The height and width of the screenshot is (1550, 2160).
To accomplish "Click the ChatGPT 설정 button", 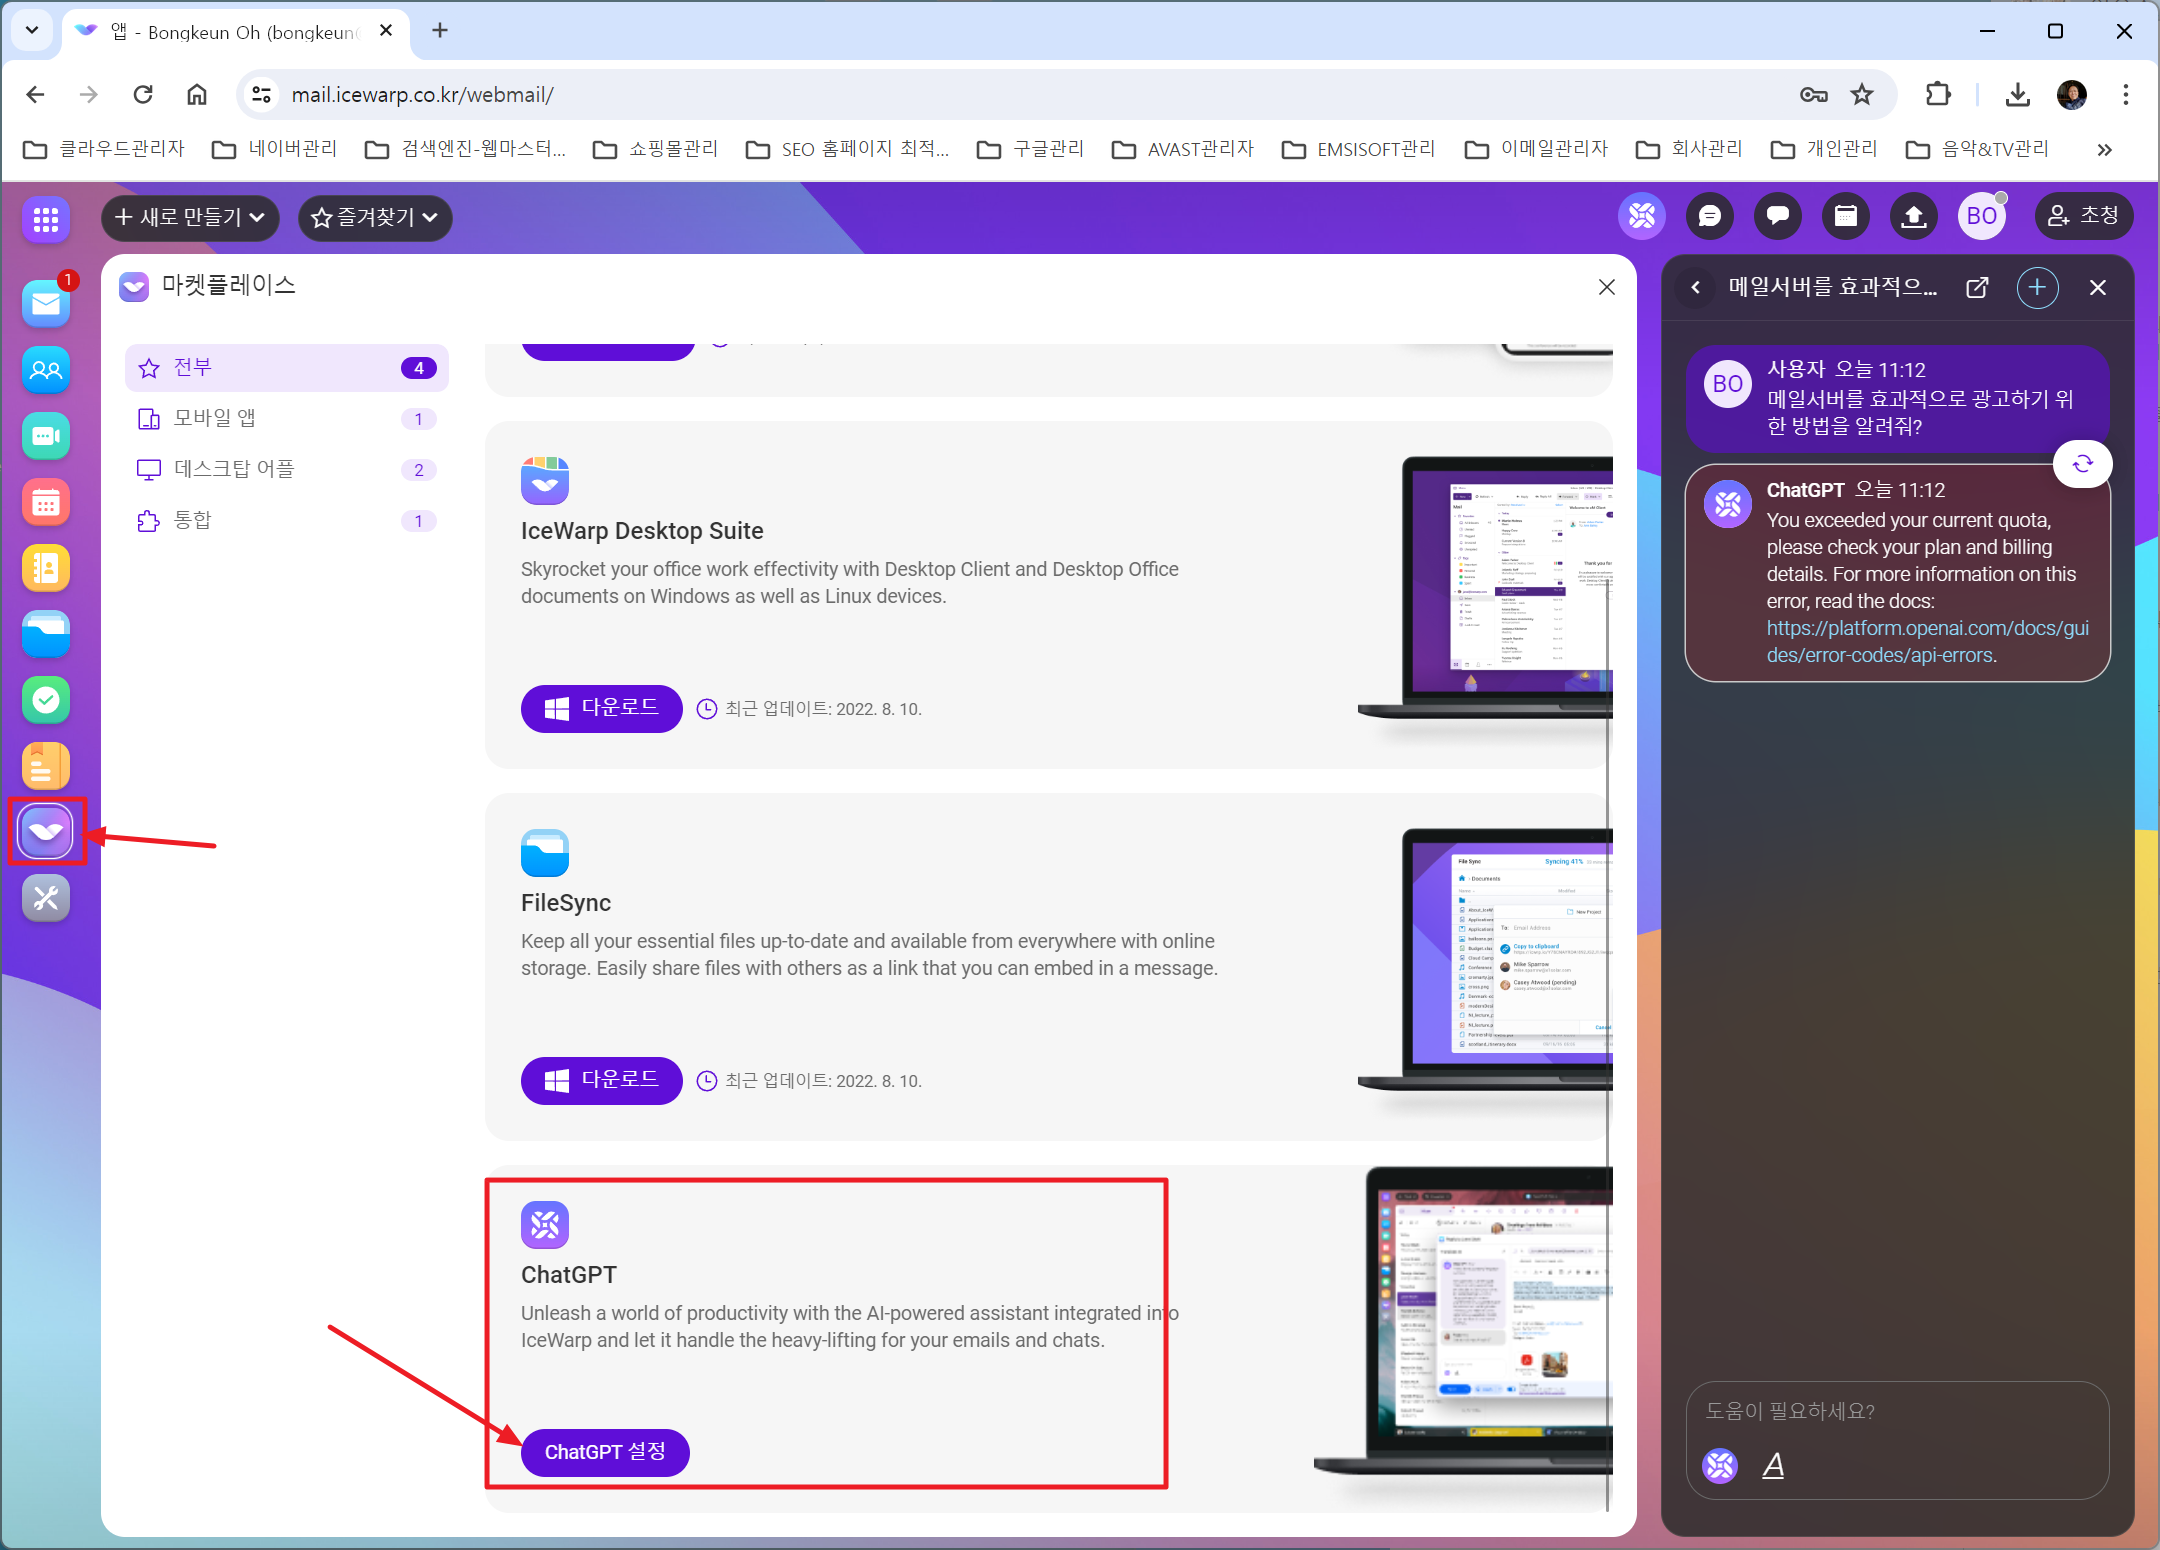I will tap(604, 1452).
